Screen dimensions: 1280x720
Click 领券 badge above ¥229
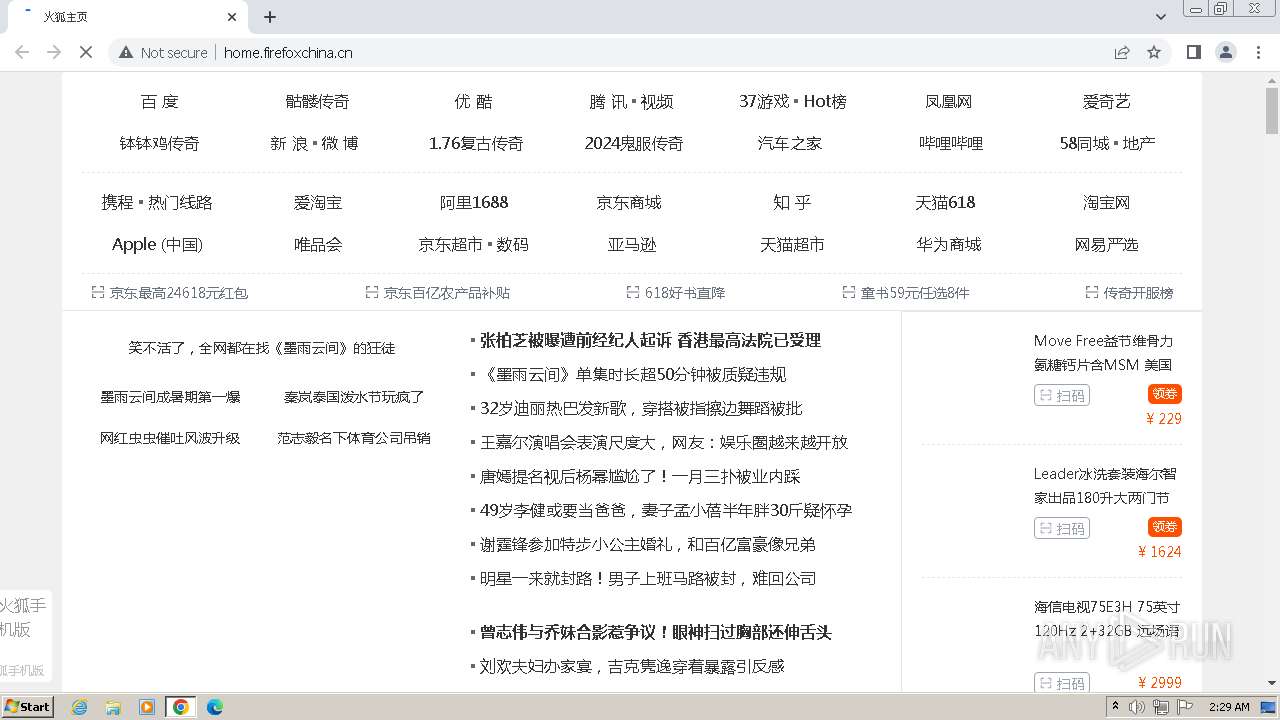(x=1165, y=394)
